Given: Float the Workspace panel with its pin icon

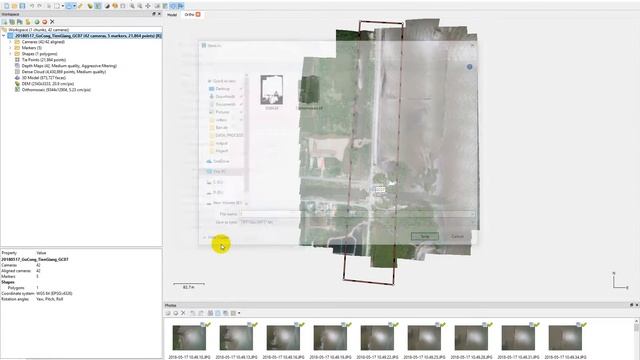Looking at the screenshot, I should point(154,14).
